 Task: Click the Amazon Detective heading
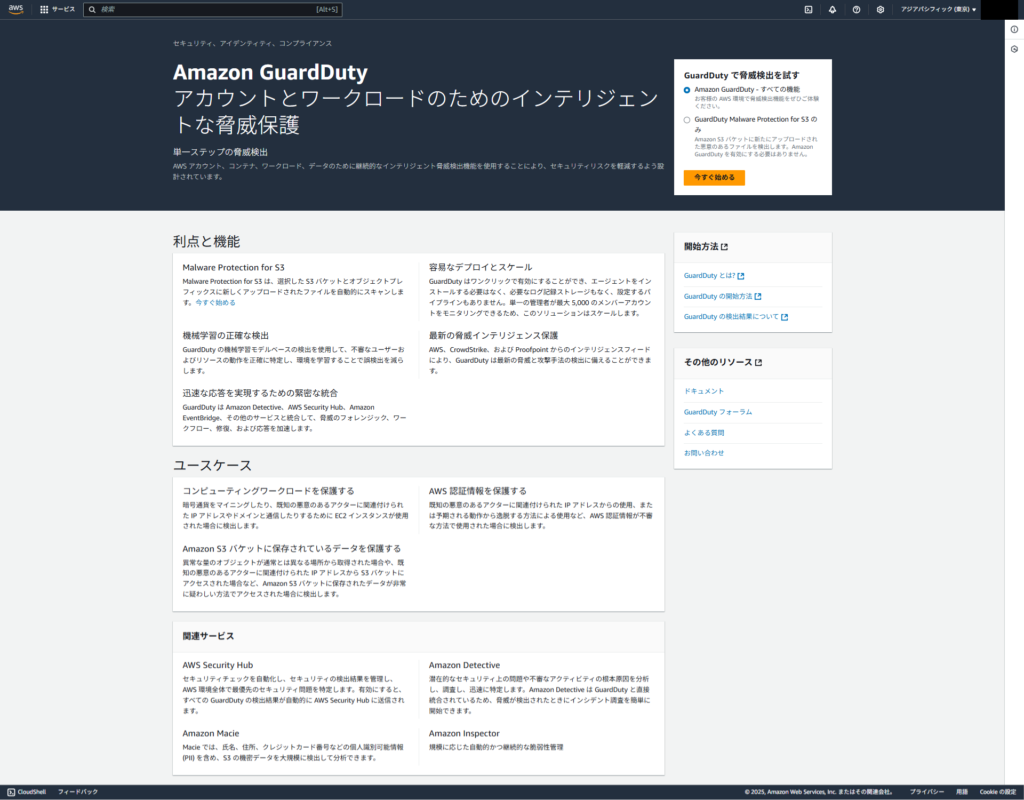click(x=464, y=665)
